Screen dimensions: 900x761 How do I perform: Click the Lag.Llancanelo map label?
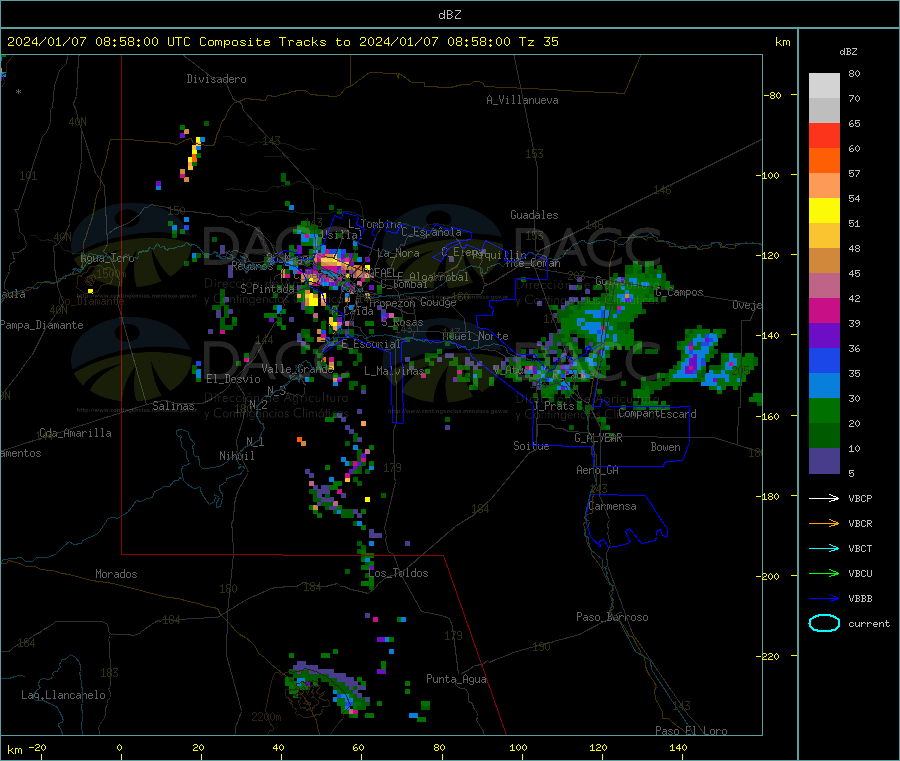(x=63, y=695)
